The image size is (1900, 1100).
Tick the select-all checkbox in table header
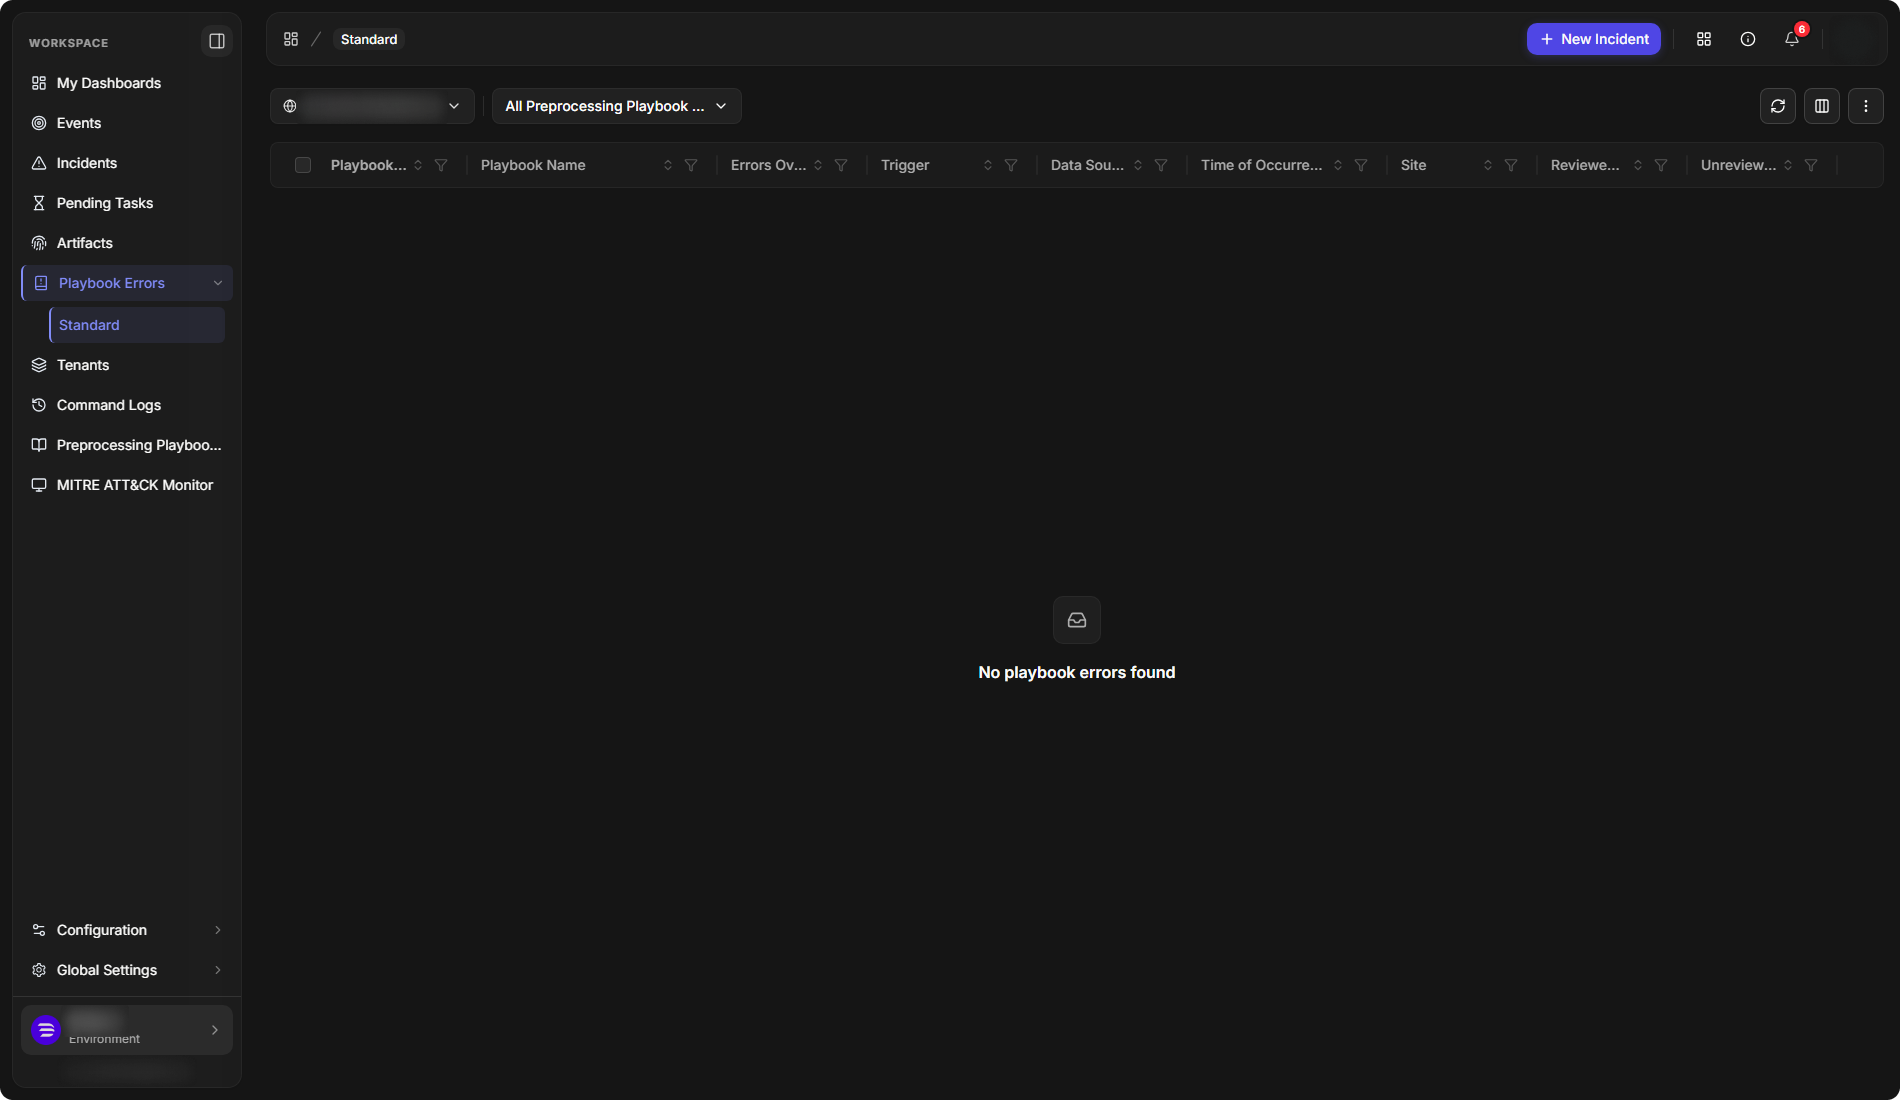[x=303, y=165]
